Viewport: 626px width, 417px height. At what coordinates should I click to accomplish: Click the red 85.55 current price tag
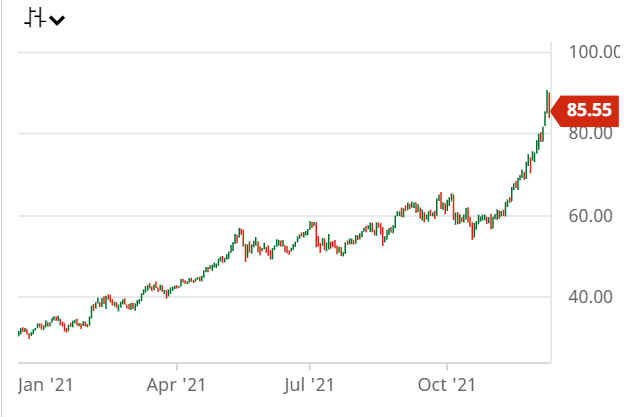click(589, 111)
